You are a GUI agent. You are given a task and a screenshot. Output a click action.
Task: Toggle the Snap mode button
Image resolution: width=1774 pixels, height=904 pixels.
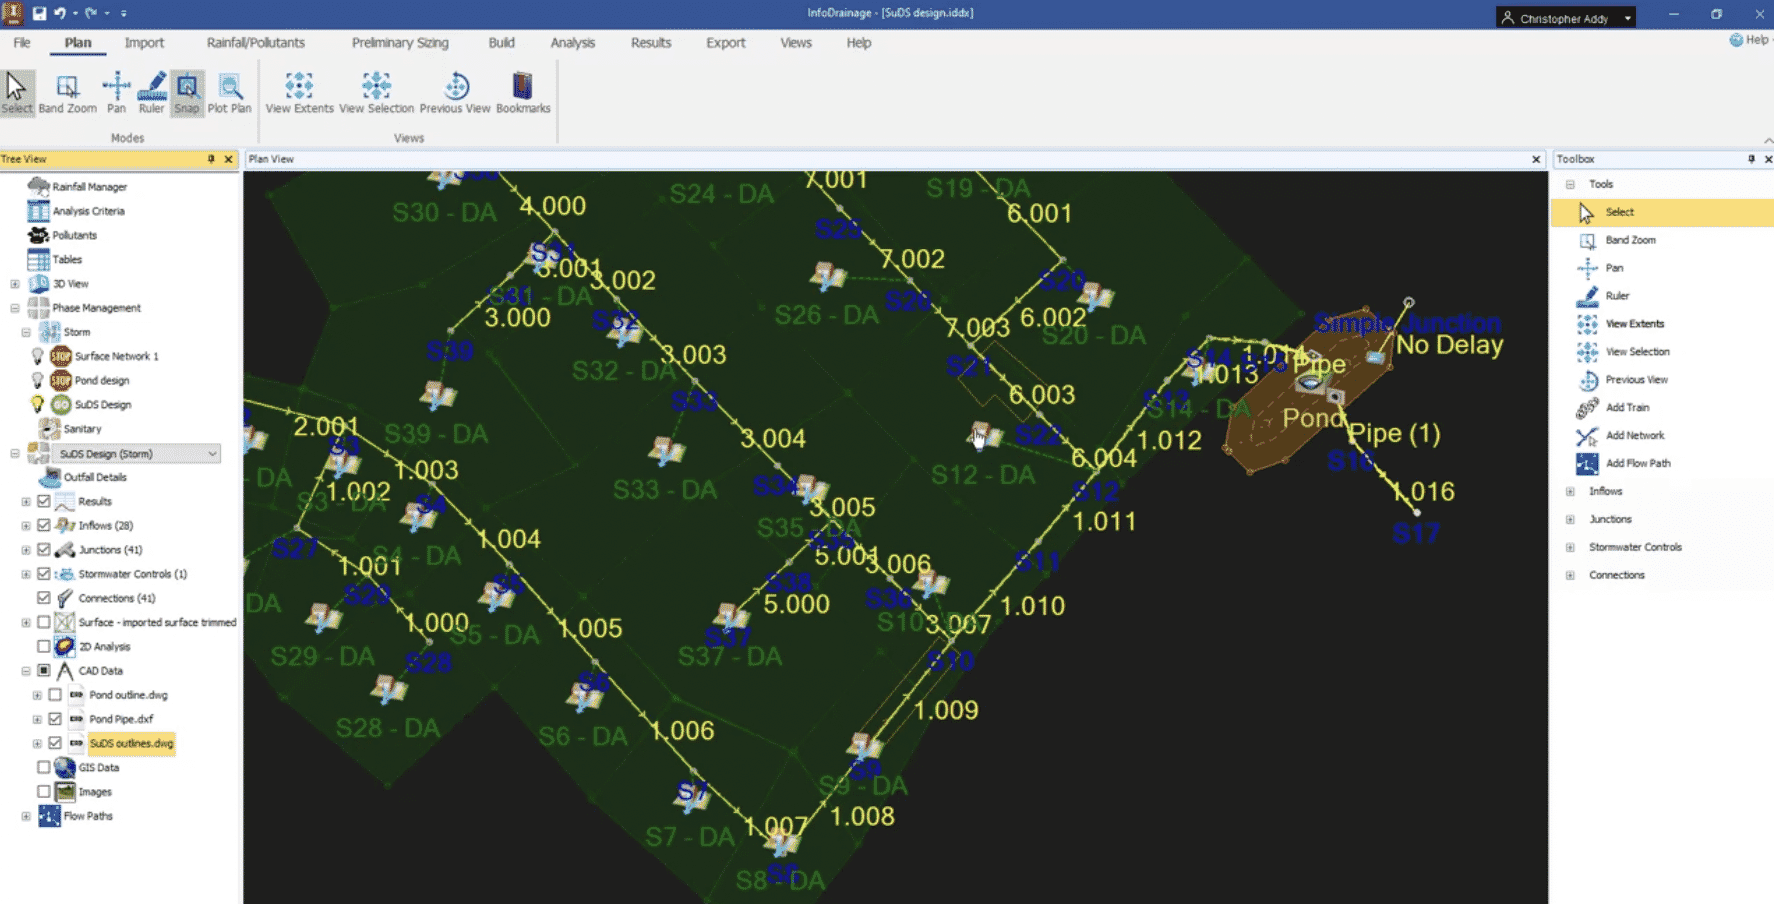click(186, 92)
